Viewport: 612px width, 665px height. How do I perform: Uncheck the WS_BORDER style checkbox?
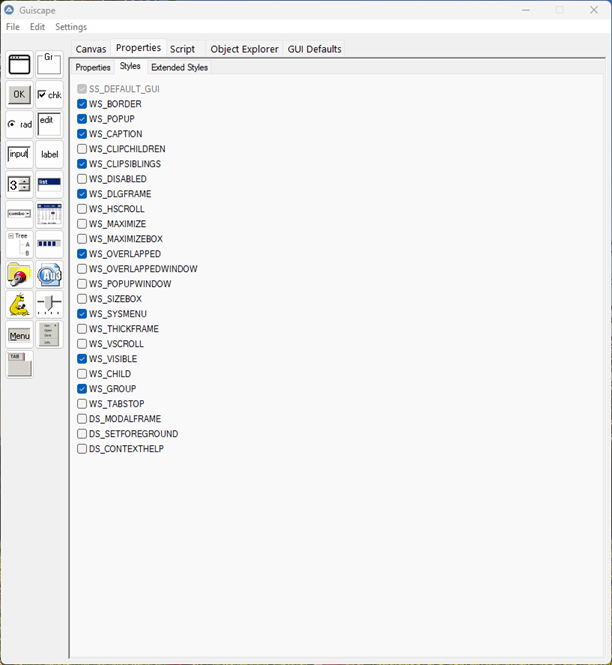[x=82, y=104]
